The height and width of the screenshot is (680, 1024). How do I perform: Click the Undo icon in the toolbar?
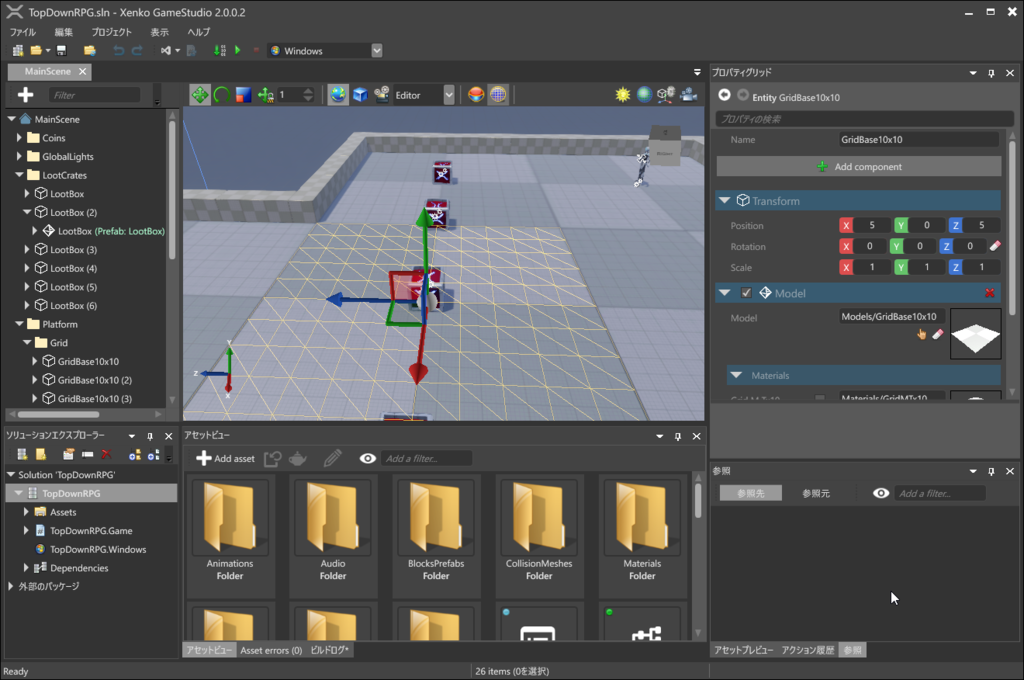117,50
